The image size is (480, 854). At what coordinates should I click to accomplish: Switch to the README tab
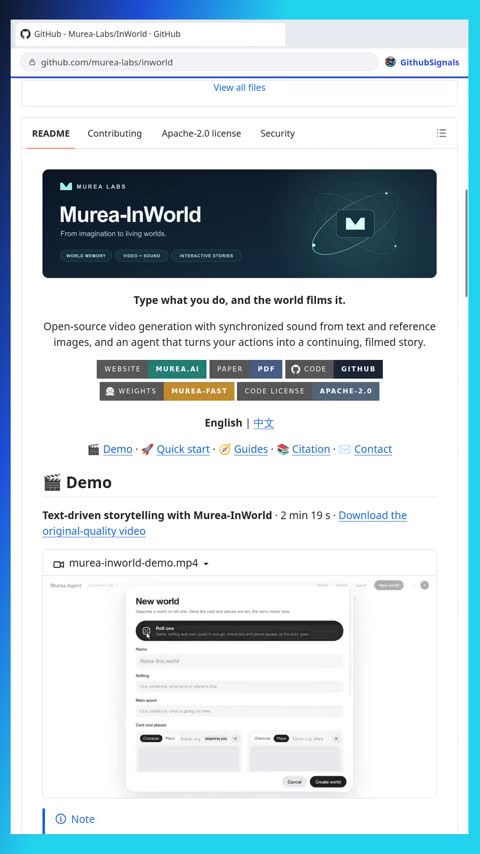[51, 133]
